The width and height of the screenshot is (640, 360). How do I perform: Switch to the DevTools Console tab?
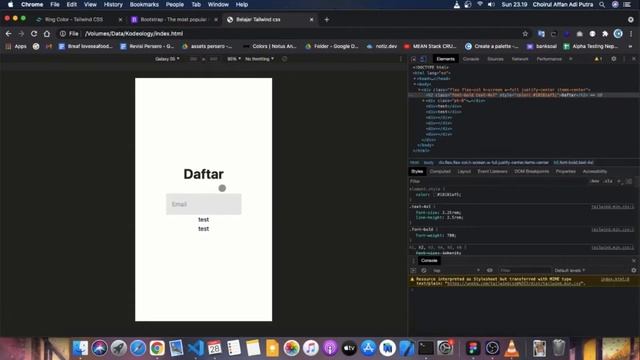tap(471, 59)
